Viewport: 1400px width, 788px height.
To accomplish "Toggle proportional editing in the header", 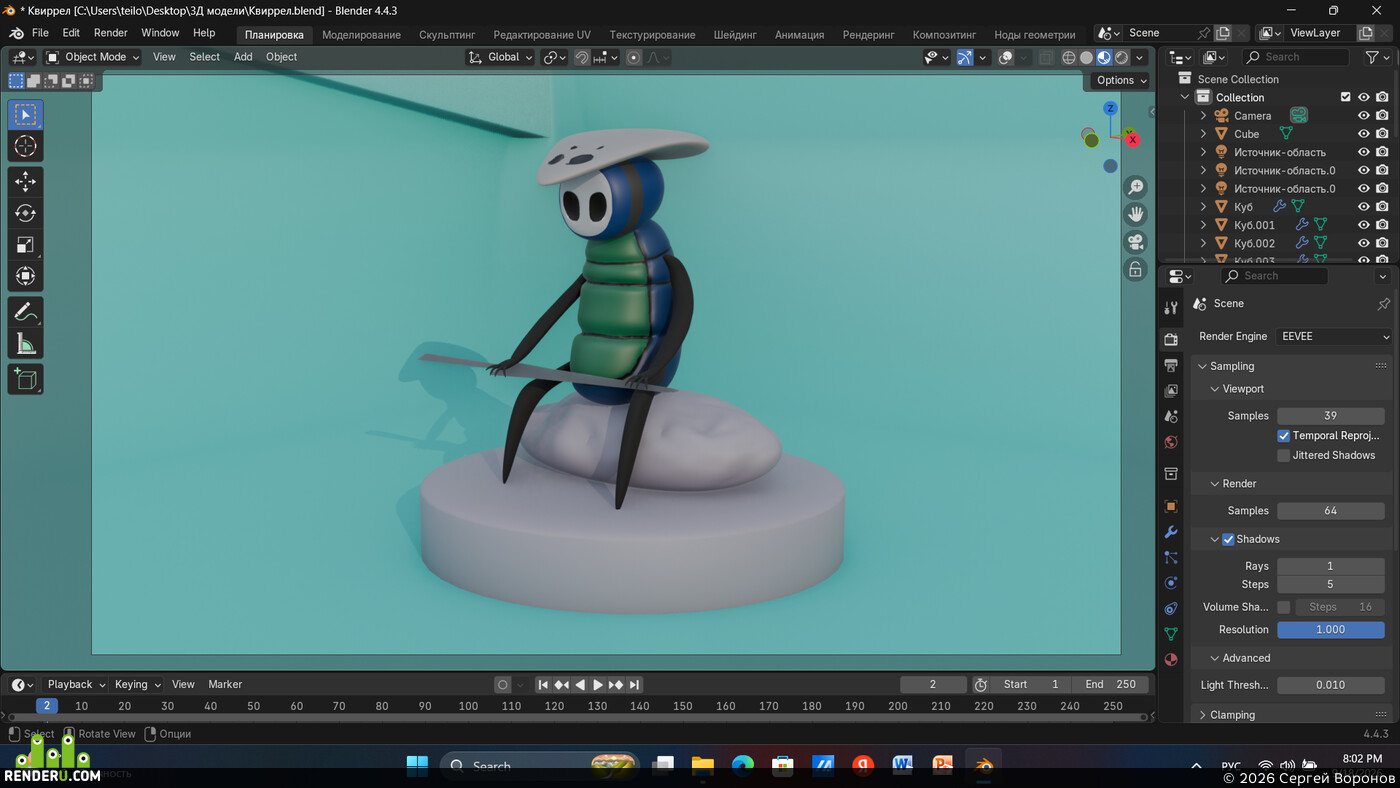I will (633, 57).
